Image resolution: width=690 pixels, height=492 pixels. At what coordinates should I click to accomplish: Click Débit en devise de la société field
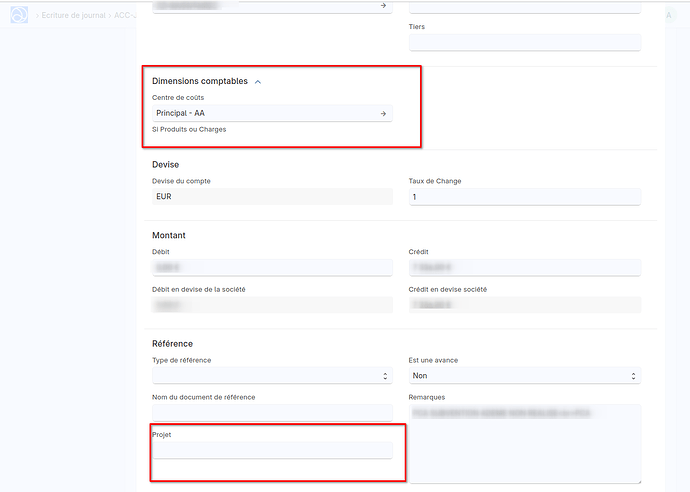tap(271, 305)
